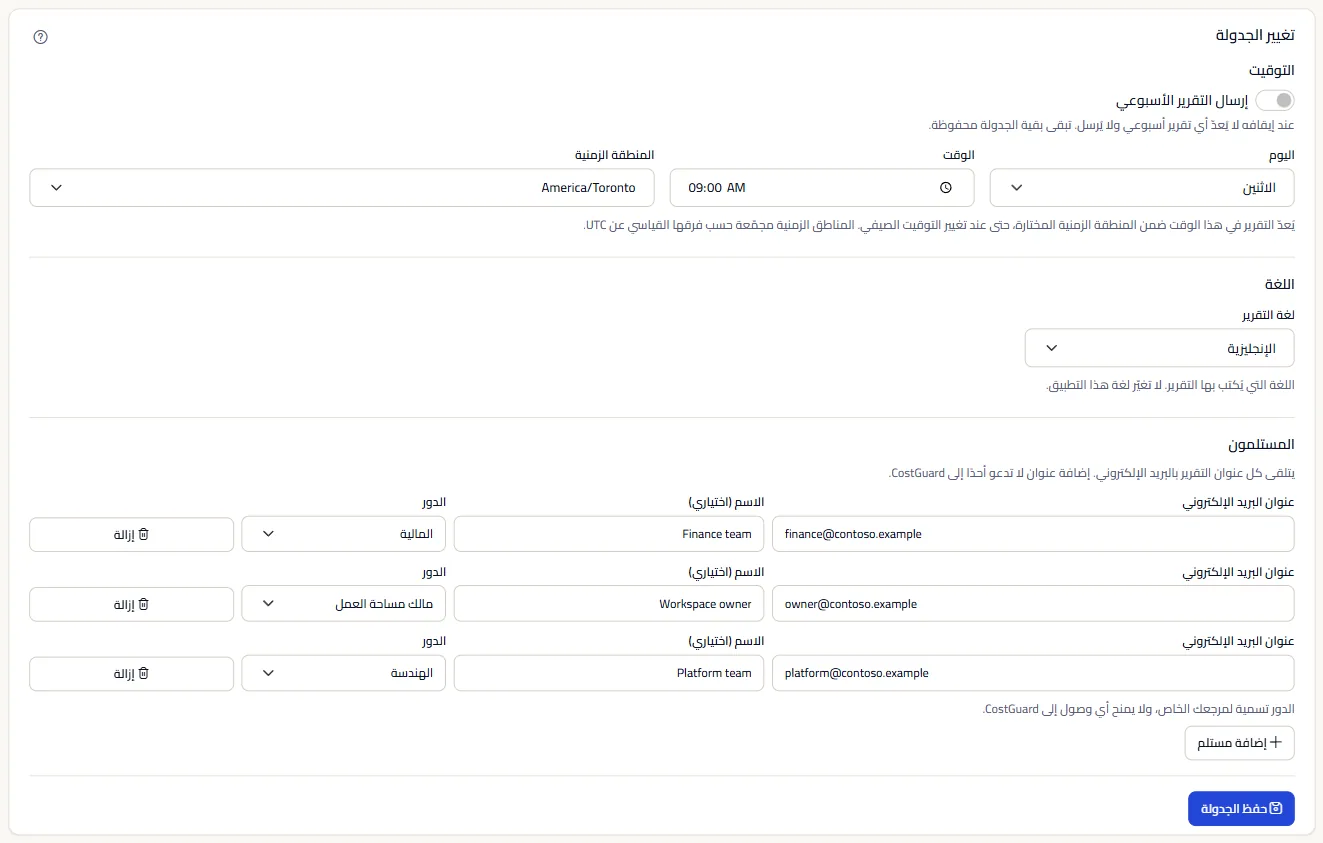Click trash icon in Workspace owner row
1323x843 pixels.
tap(143, 604)
